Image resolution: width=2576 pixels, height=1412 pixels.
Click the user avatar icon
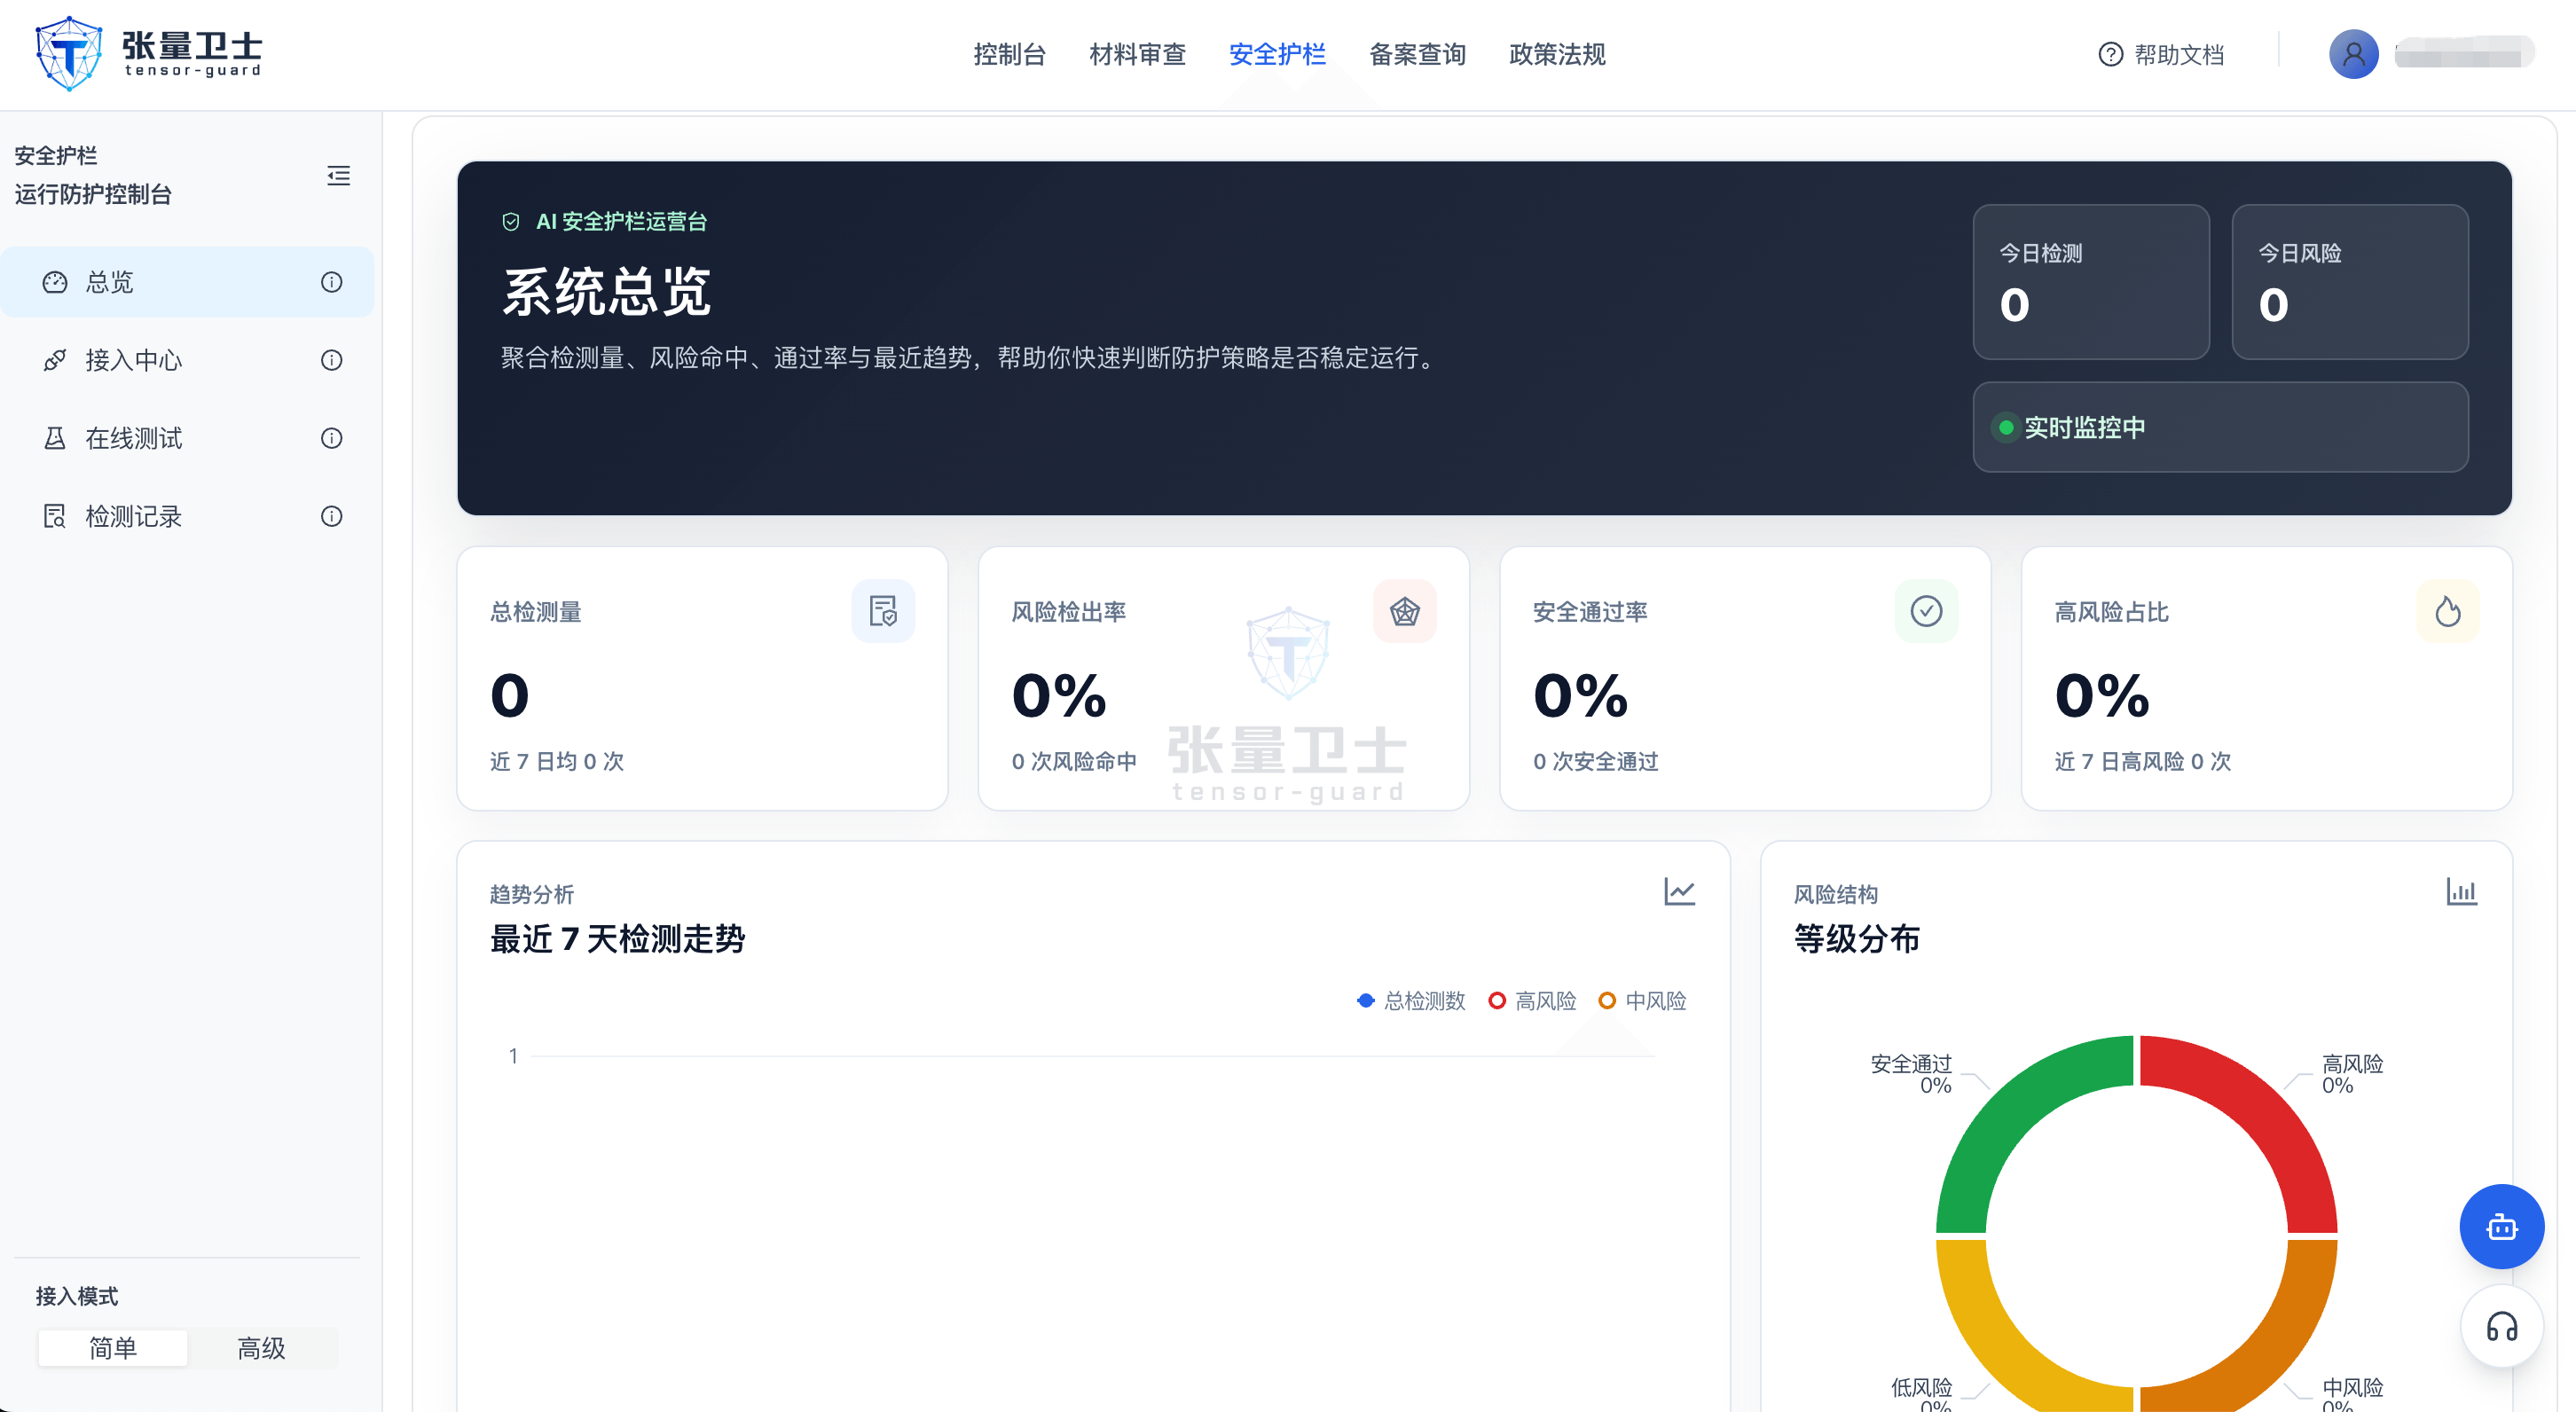(2354, 54)
